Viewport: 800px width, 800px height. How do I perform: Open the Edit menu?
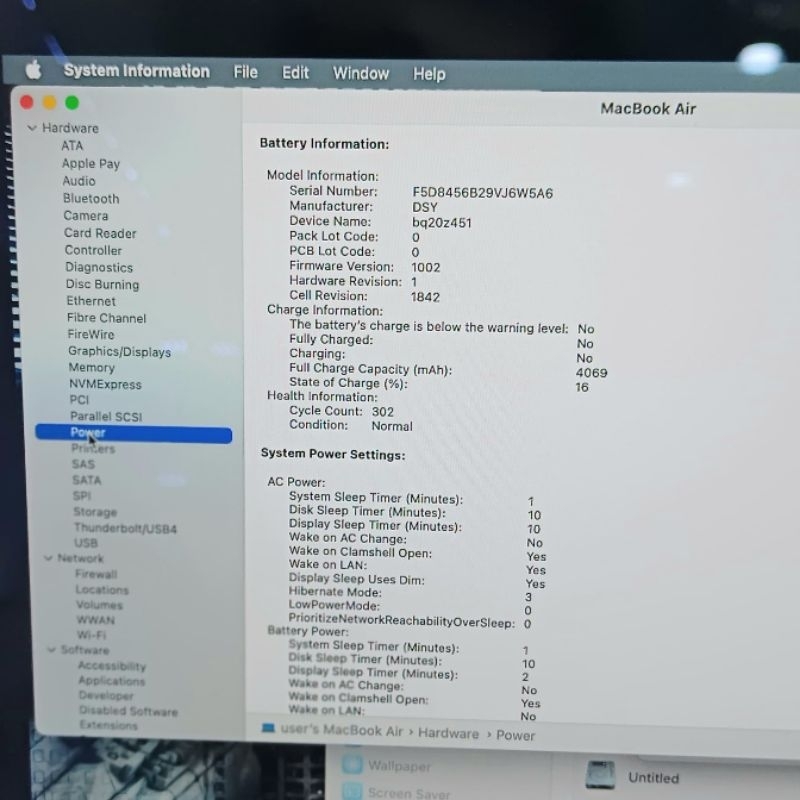pyautogui.click(x=295, y=73)
